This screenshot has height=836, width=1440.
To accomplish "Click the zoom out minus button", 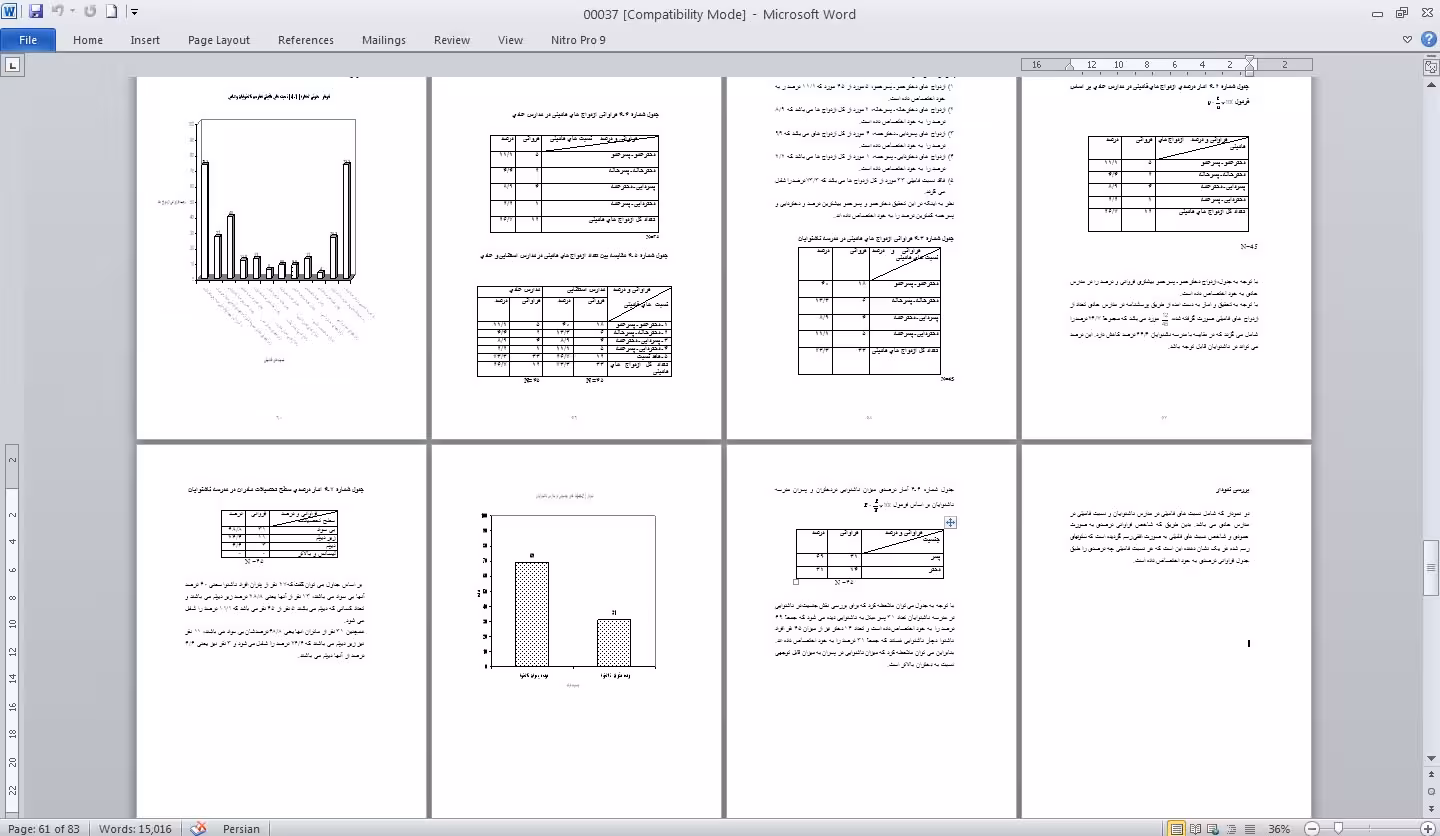I will coord(1311,829).
